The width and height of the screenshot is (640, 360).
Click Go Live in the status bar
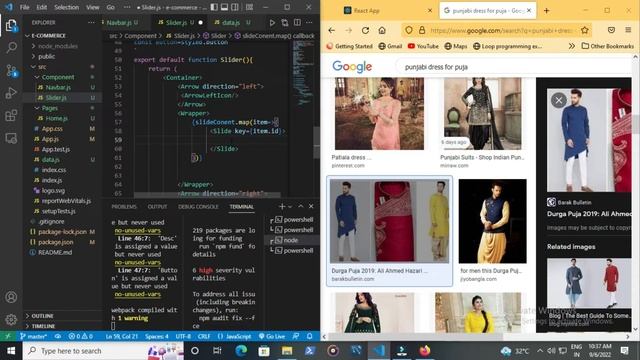pos(272,336)
